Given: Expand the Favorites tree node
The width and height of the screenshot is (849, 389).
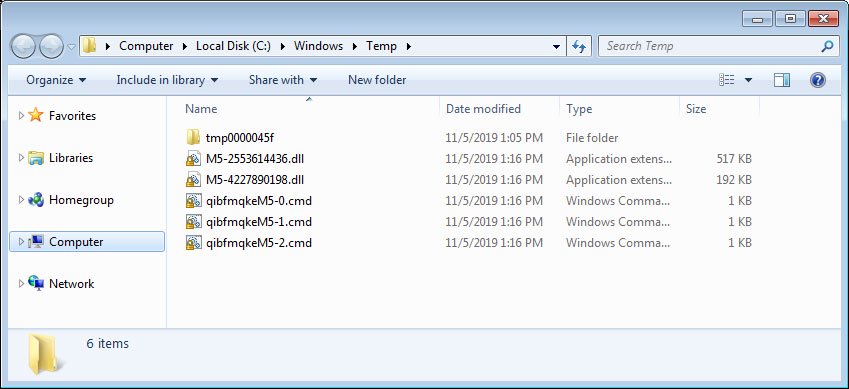Looking at the screenshot, I should [21, 115].
